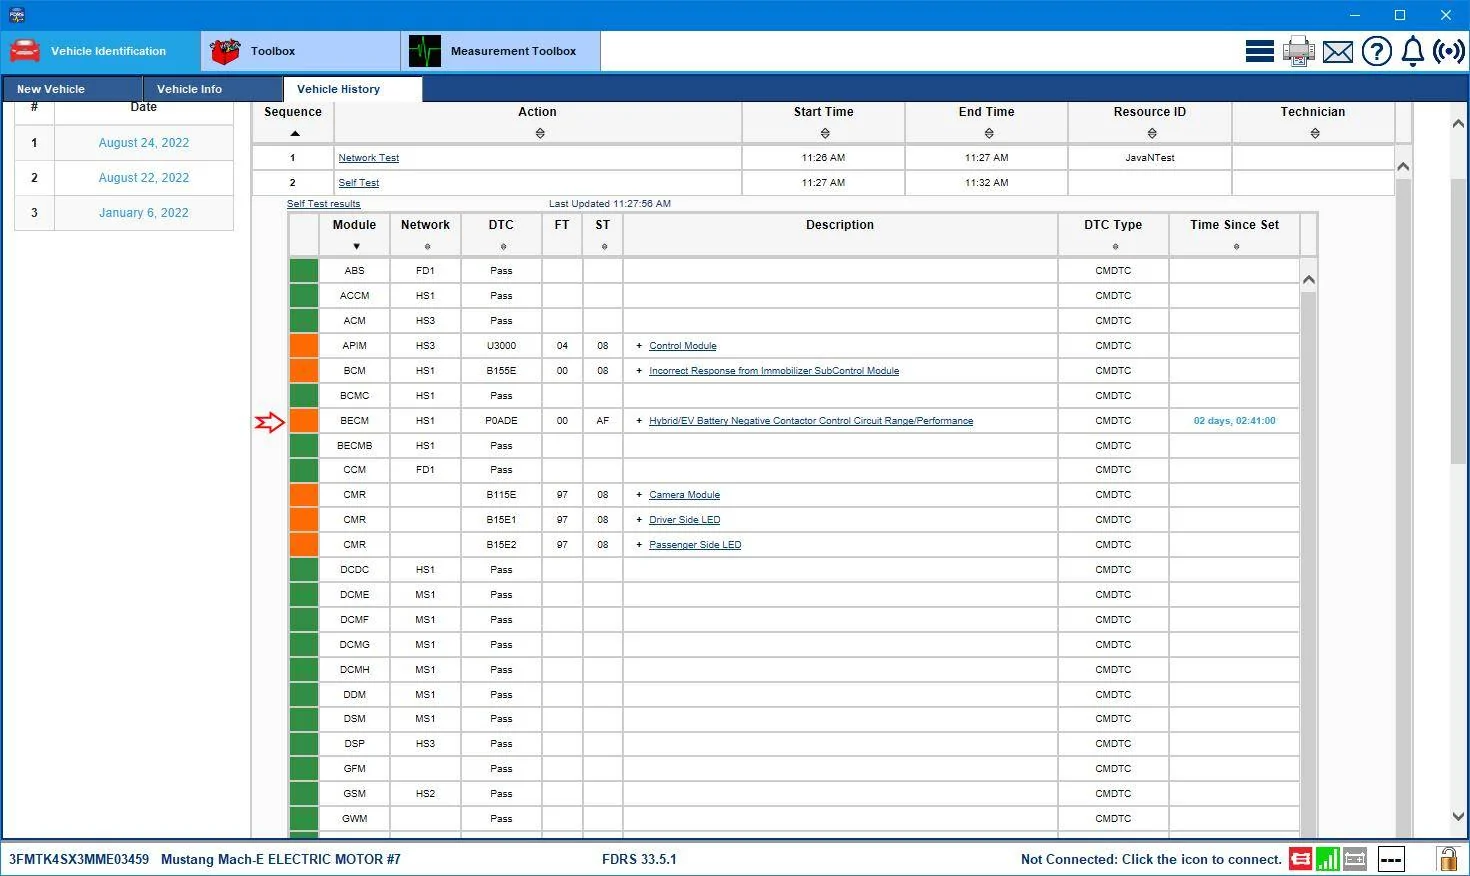Click the U3000 DTC code cell

502,346
